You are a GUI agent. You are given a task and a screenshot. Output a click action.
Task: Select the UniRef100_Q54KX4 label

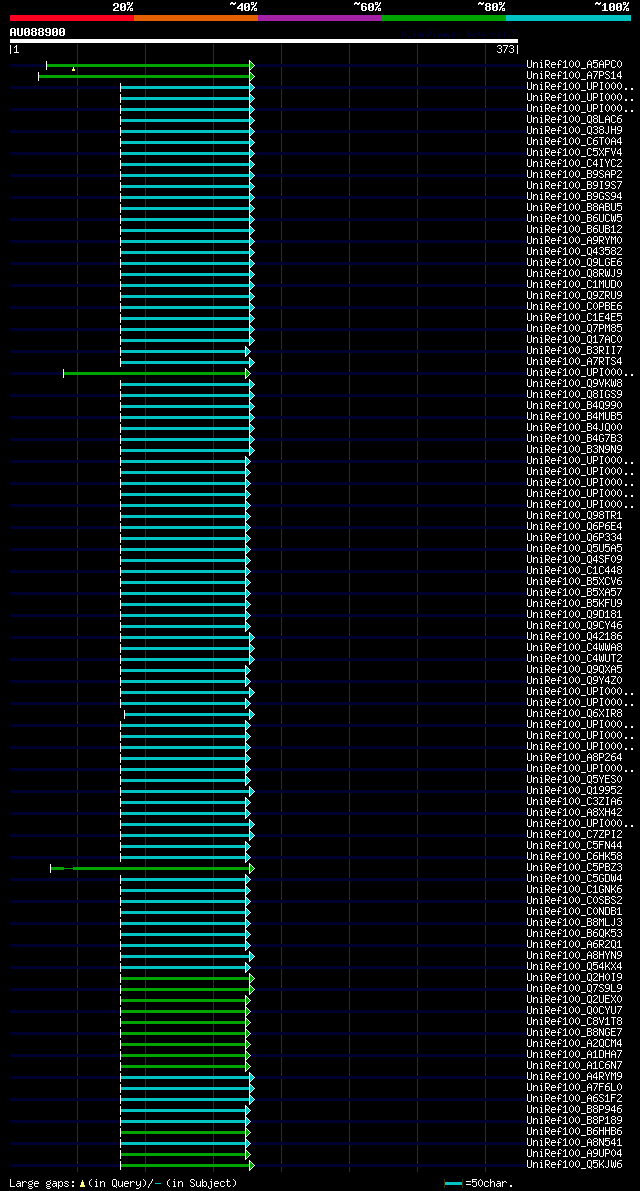pyautogui.click(x=574, y=968)
